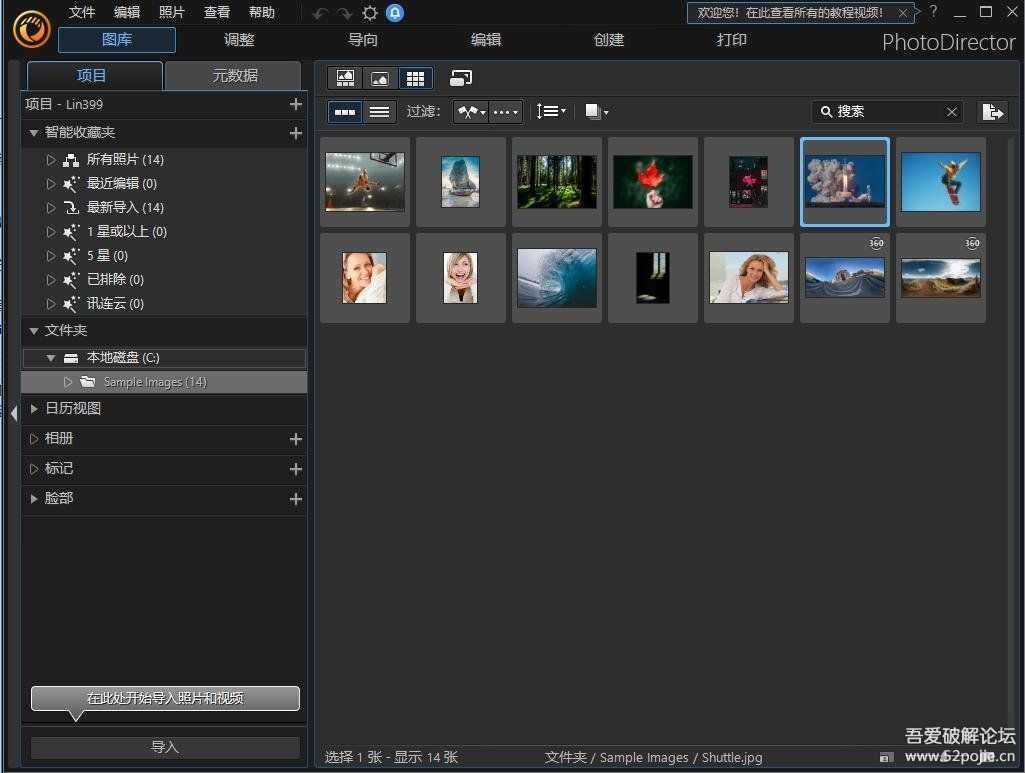Open the 文件 menu
This screenshot has width=1025, height=773.
click(x=82, y=13)
